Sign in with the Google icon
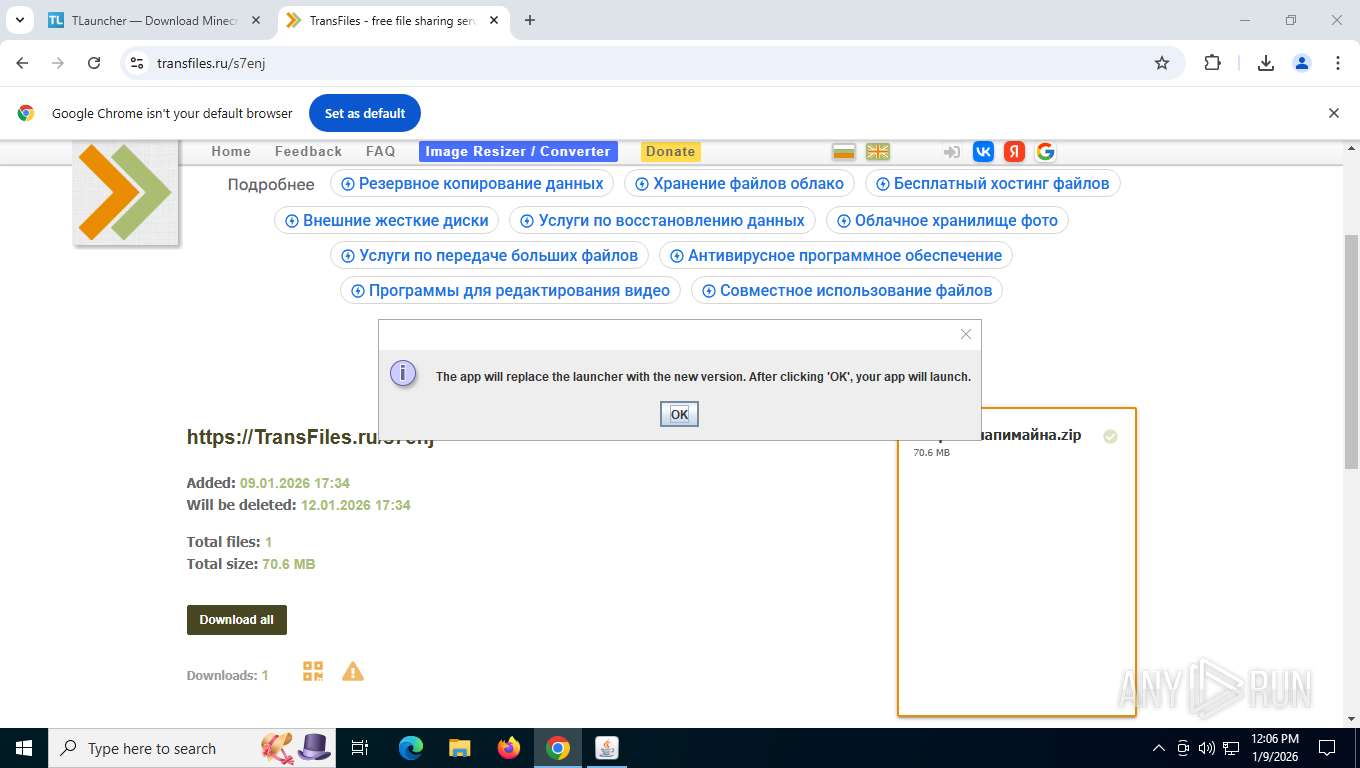This screenshot has width=1360, height=768. coord(1045,151)
